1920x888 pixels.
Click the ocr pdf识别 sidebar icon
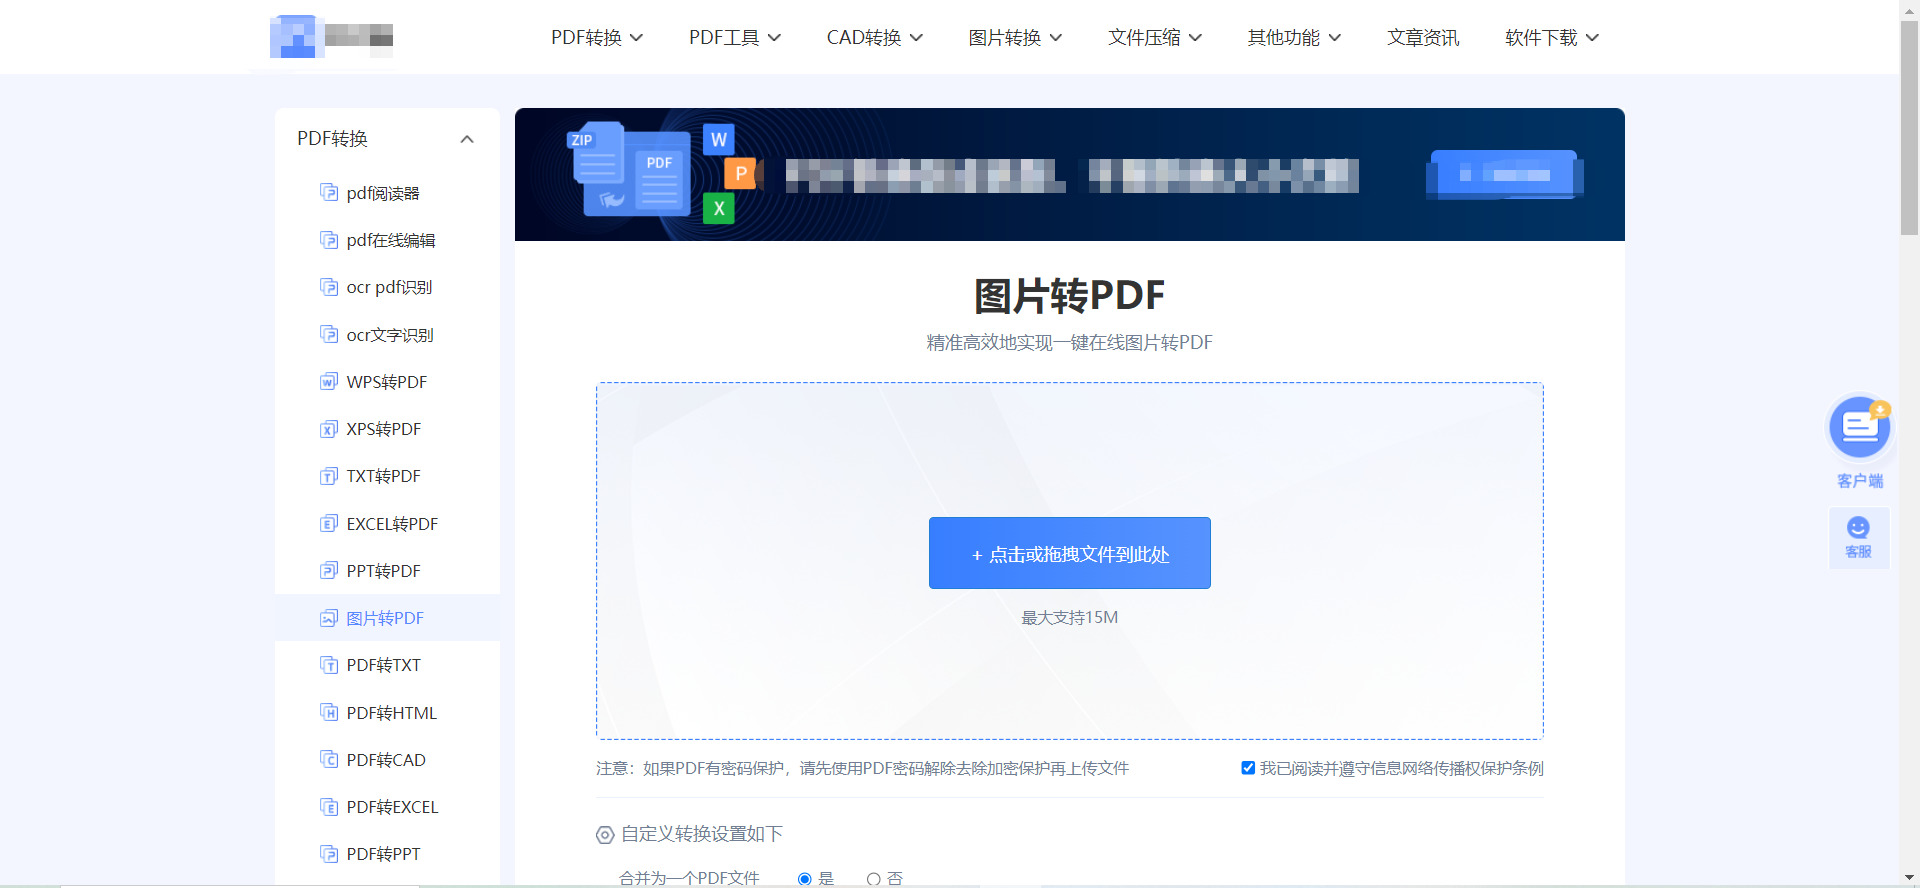point(329,287)
